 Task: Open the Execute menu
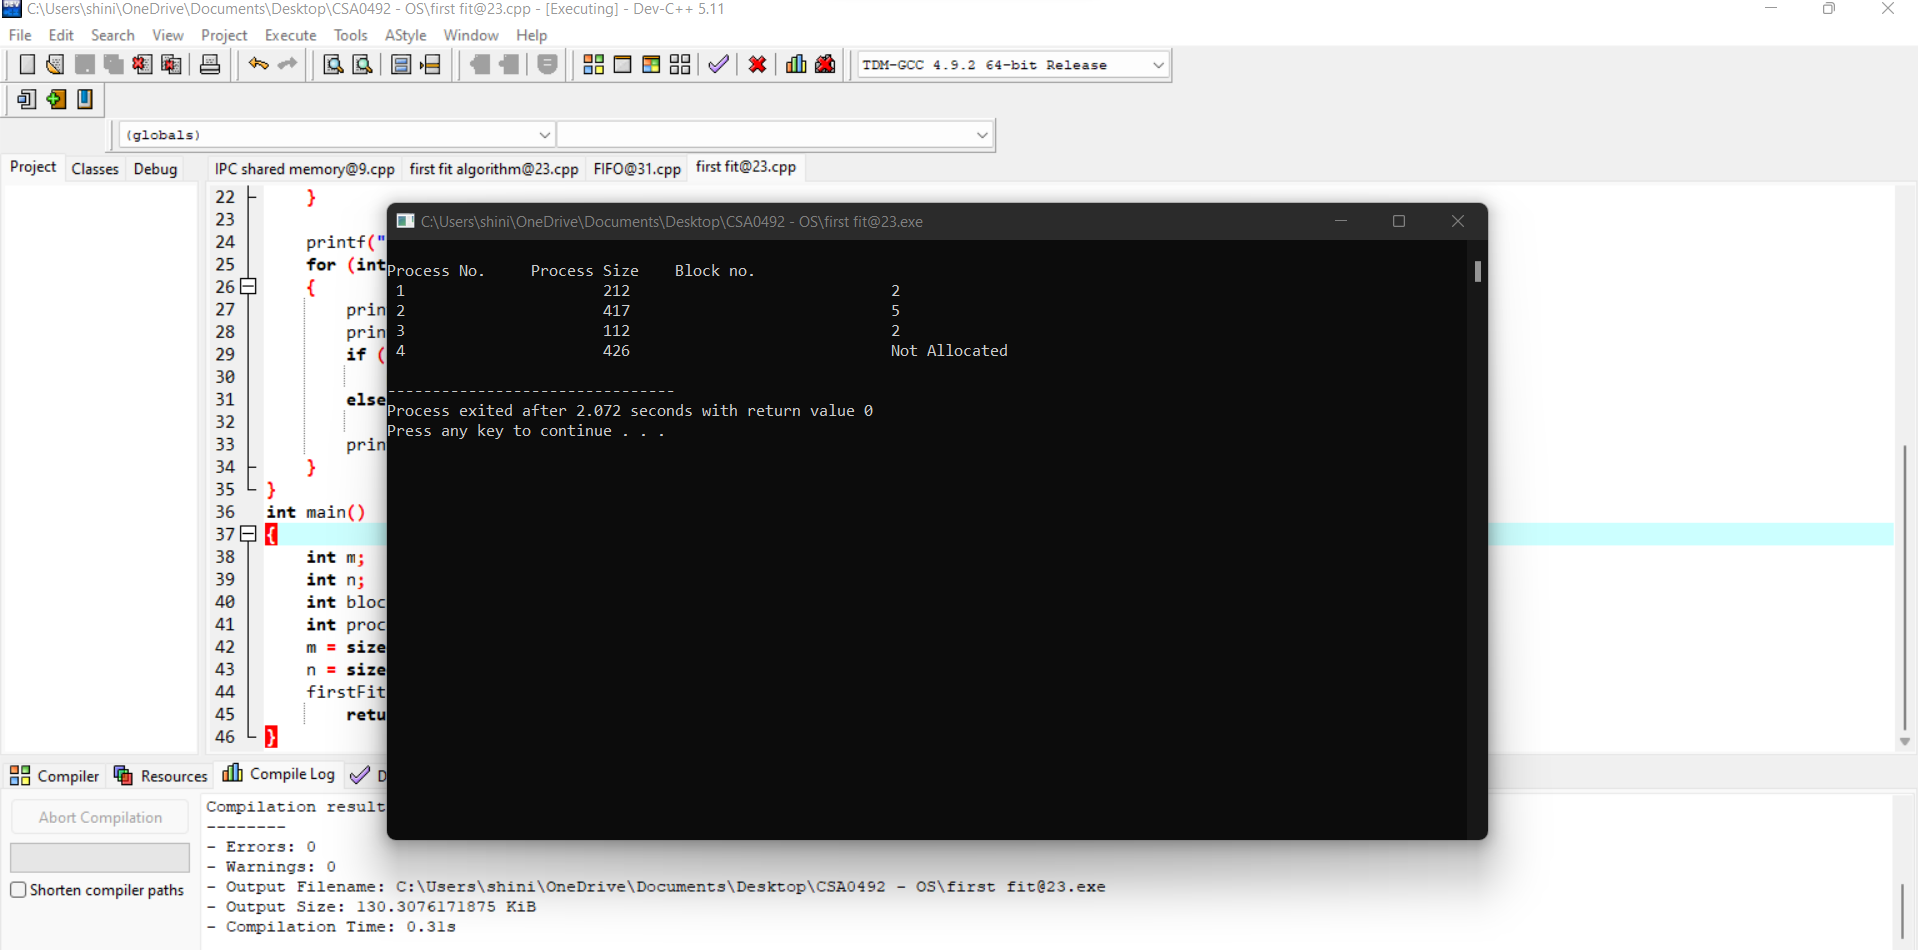pyautogui.click(x=290, y=35)
